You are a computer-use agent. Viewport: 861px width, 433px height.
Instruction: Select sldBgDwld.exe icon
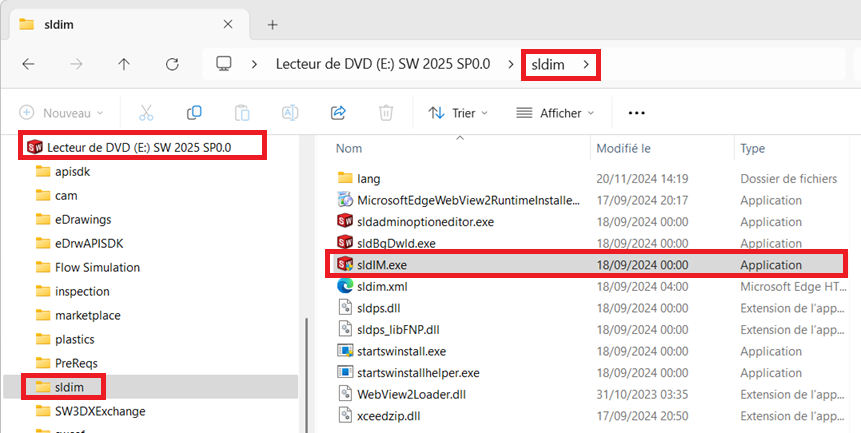345,243
